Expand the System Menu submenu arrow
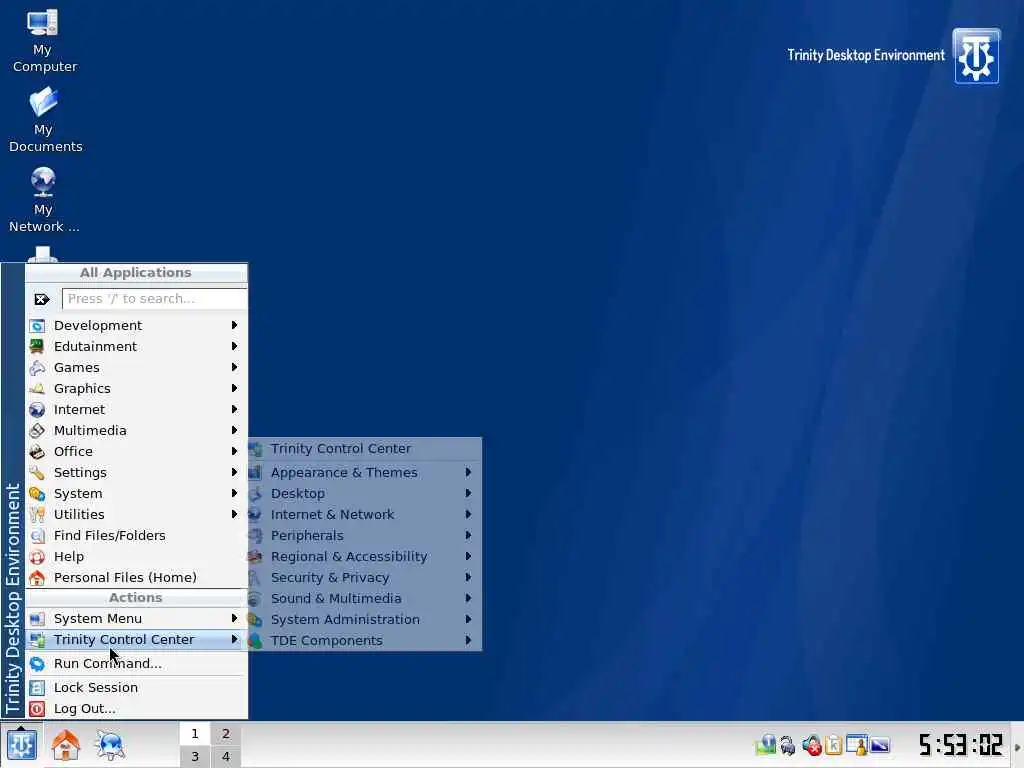 pyautogui.click(x=234, y=618)
